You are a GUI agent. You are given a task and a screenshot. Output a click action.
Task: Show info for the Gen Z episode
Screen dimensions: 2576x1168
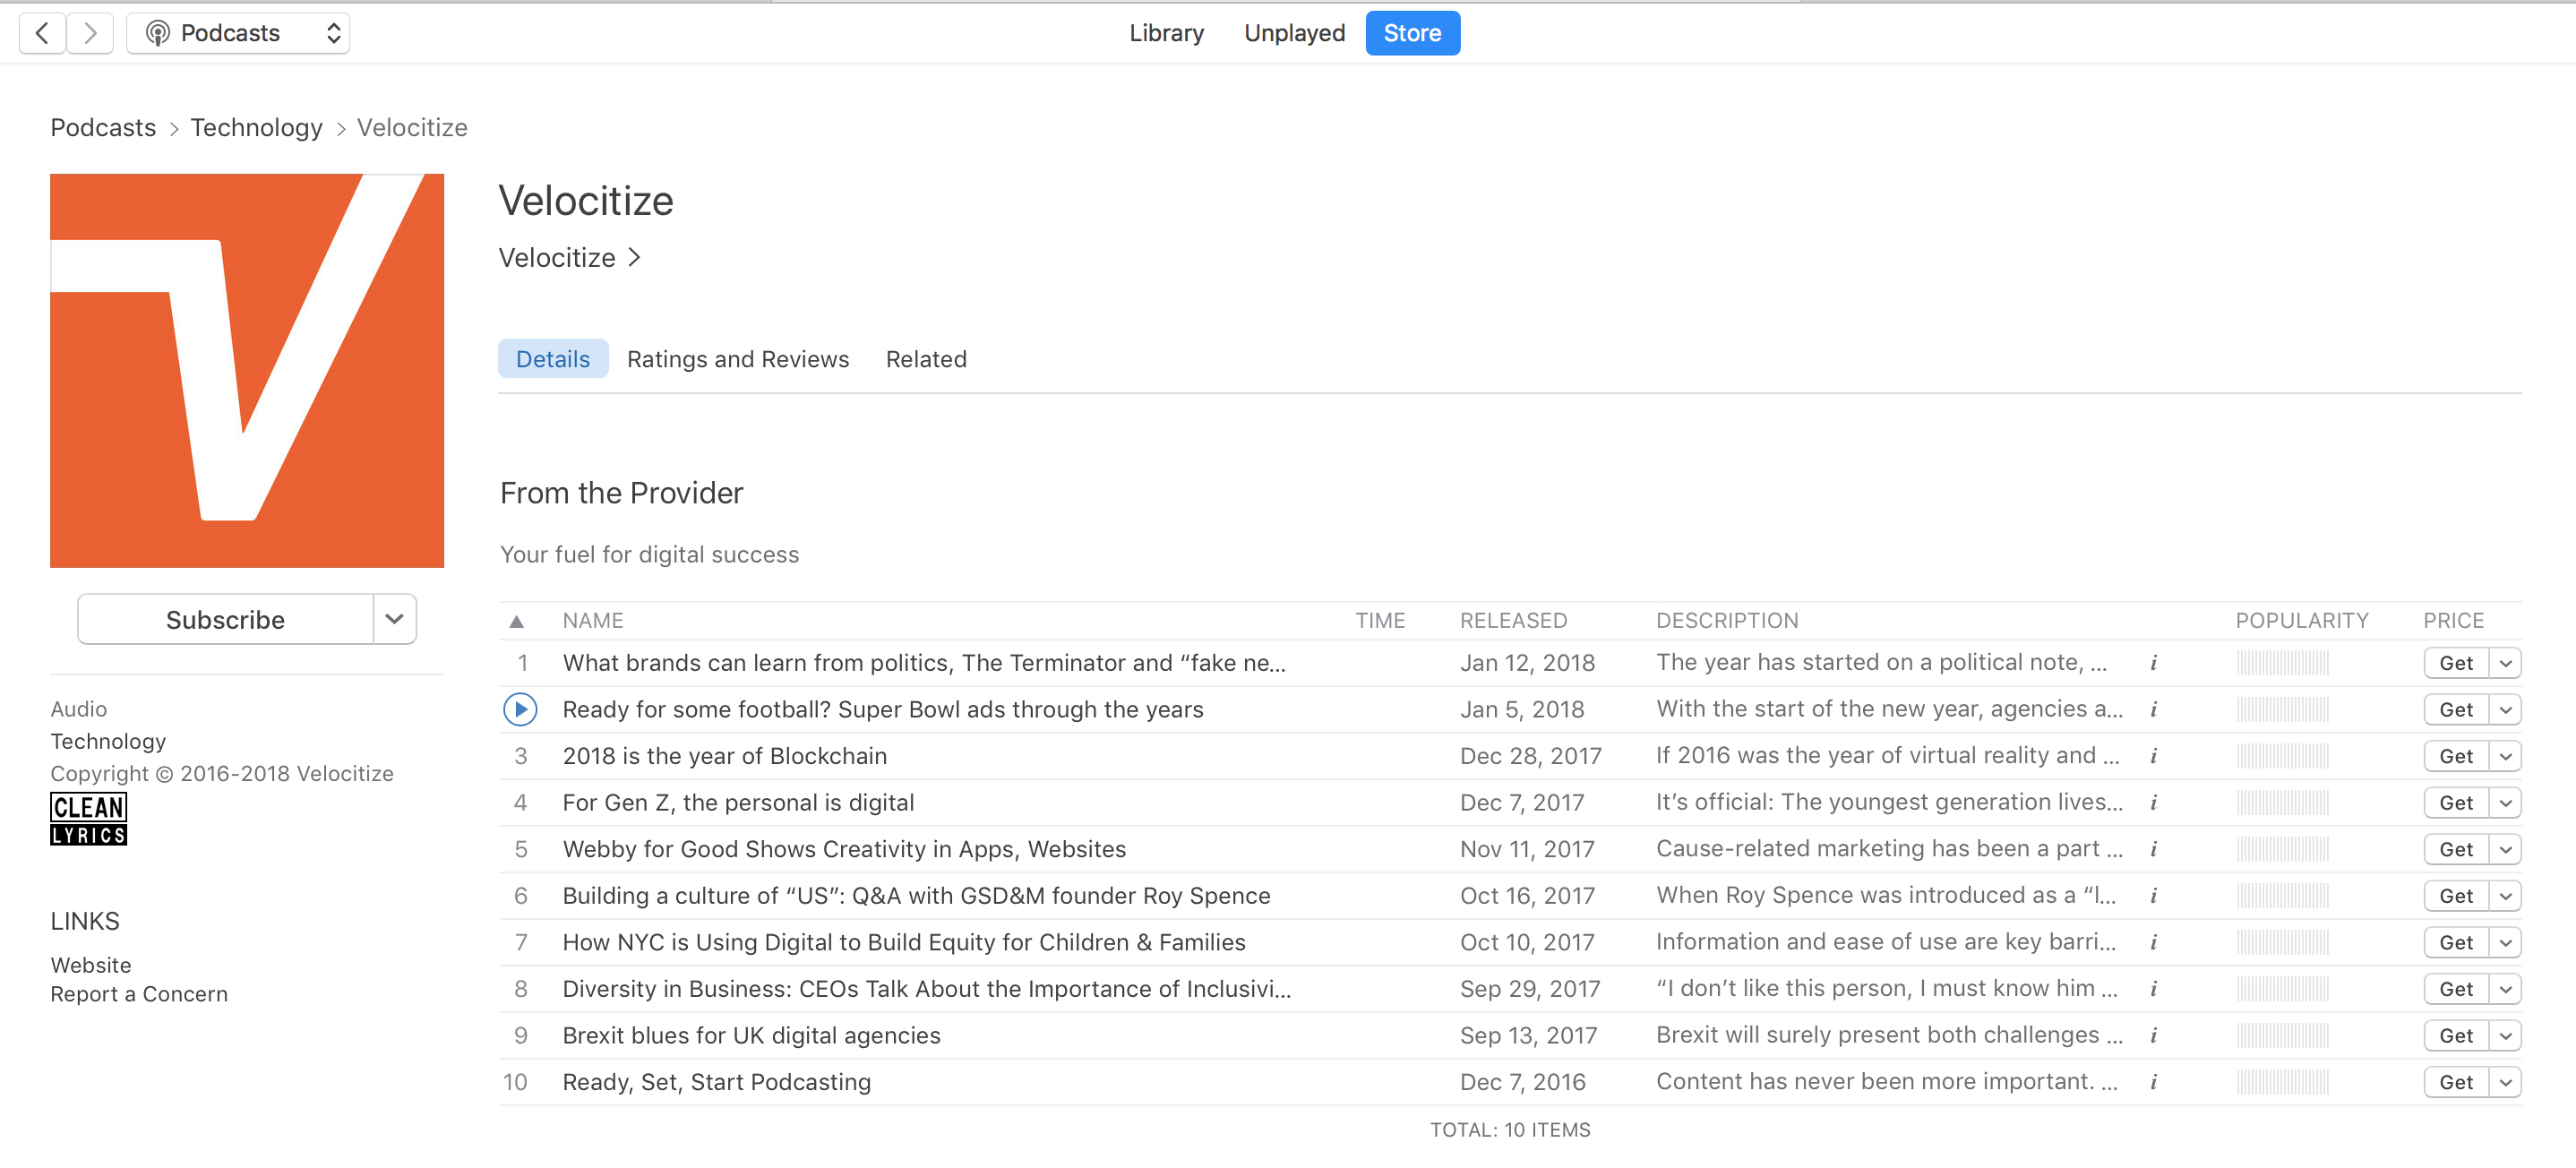[x=2153, y=802]
